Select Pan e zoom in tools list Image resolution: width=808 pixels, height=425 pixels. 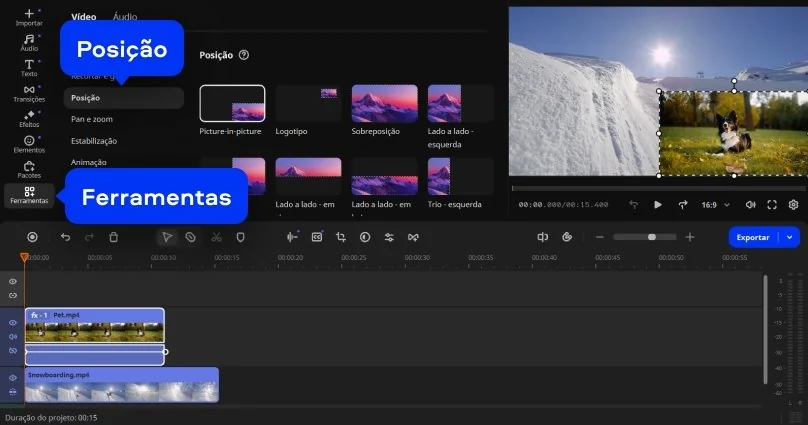92,119
